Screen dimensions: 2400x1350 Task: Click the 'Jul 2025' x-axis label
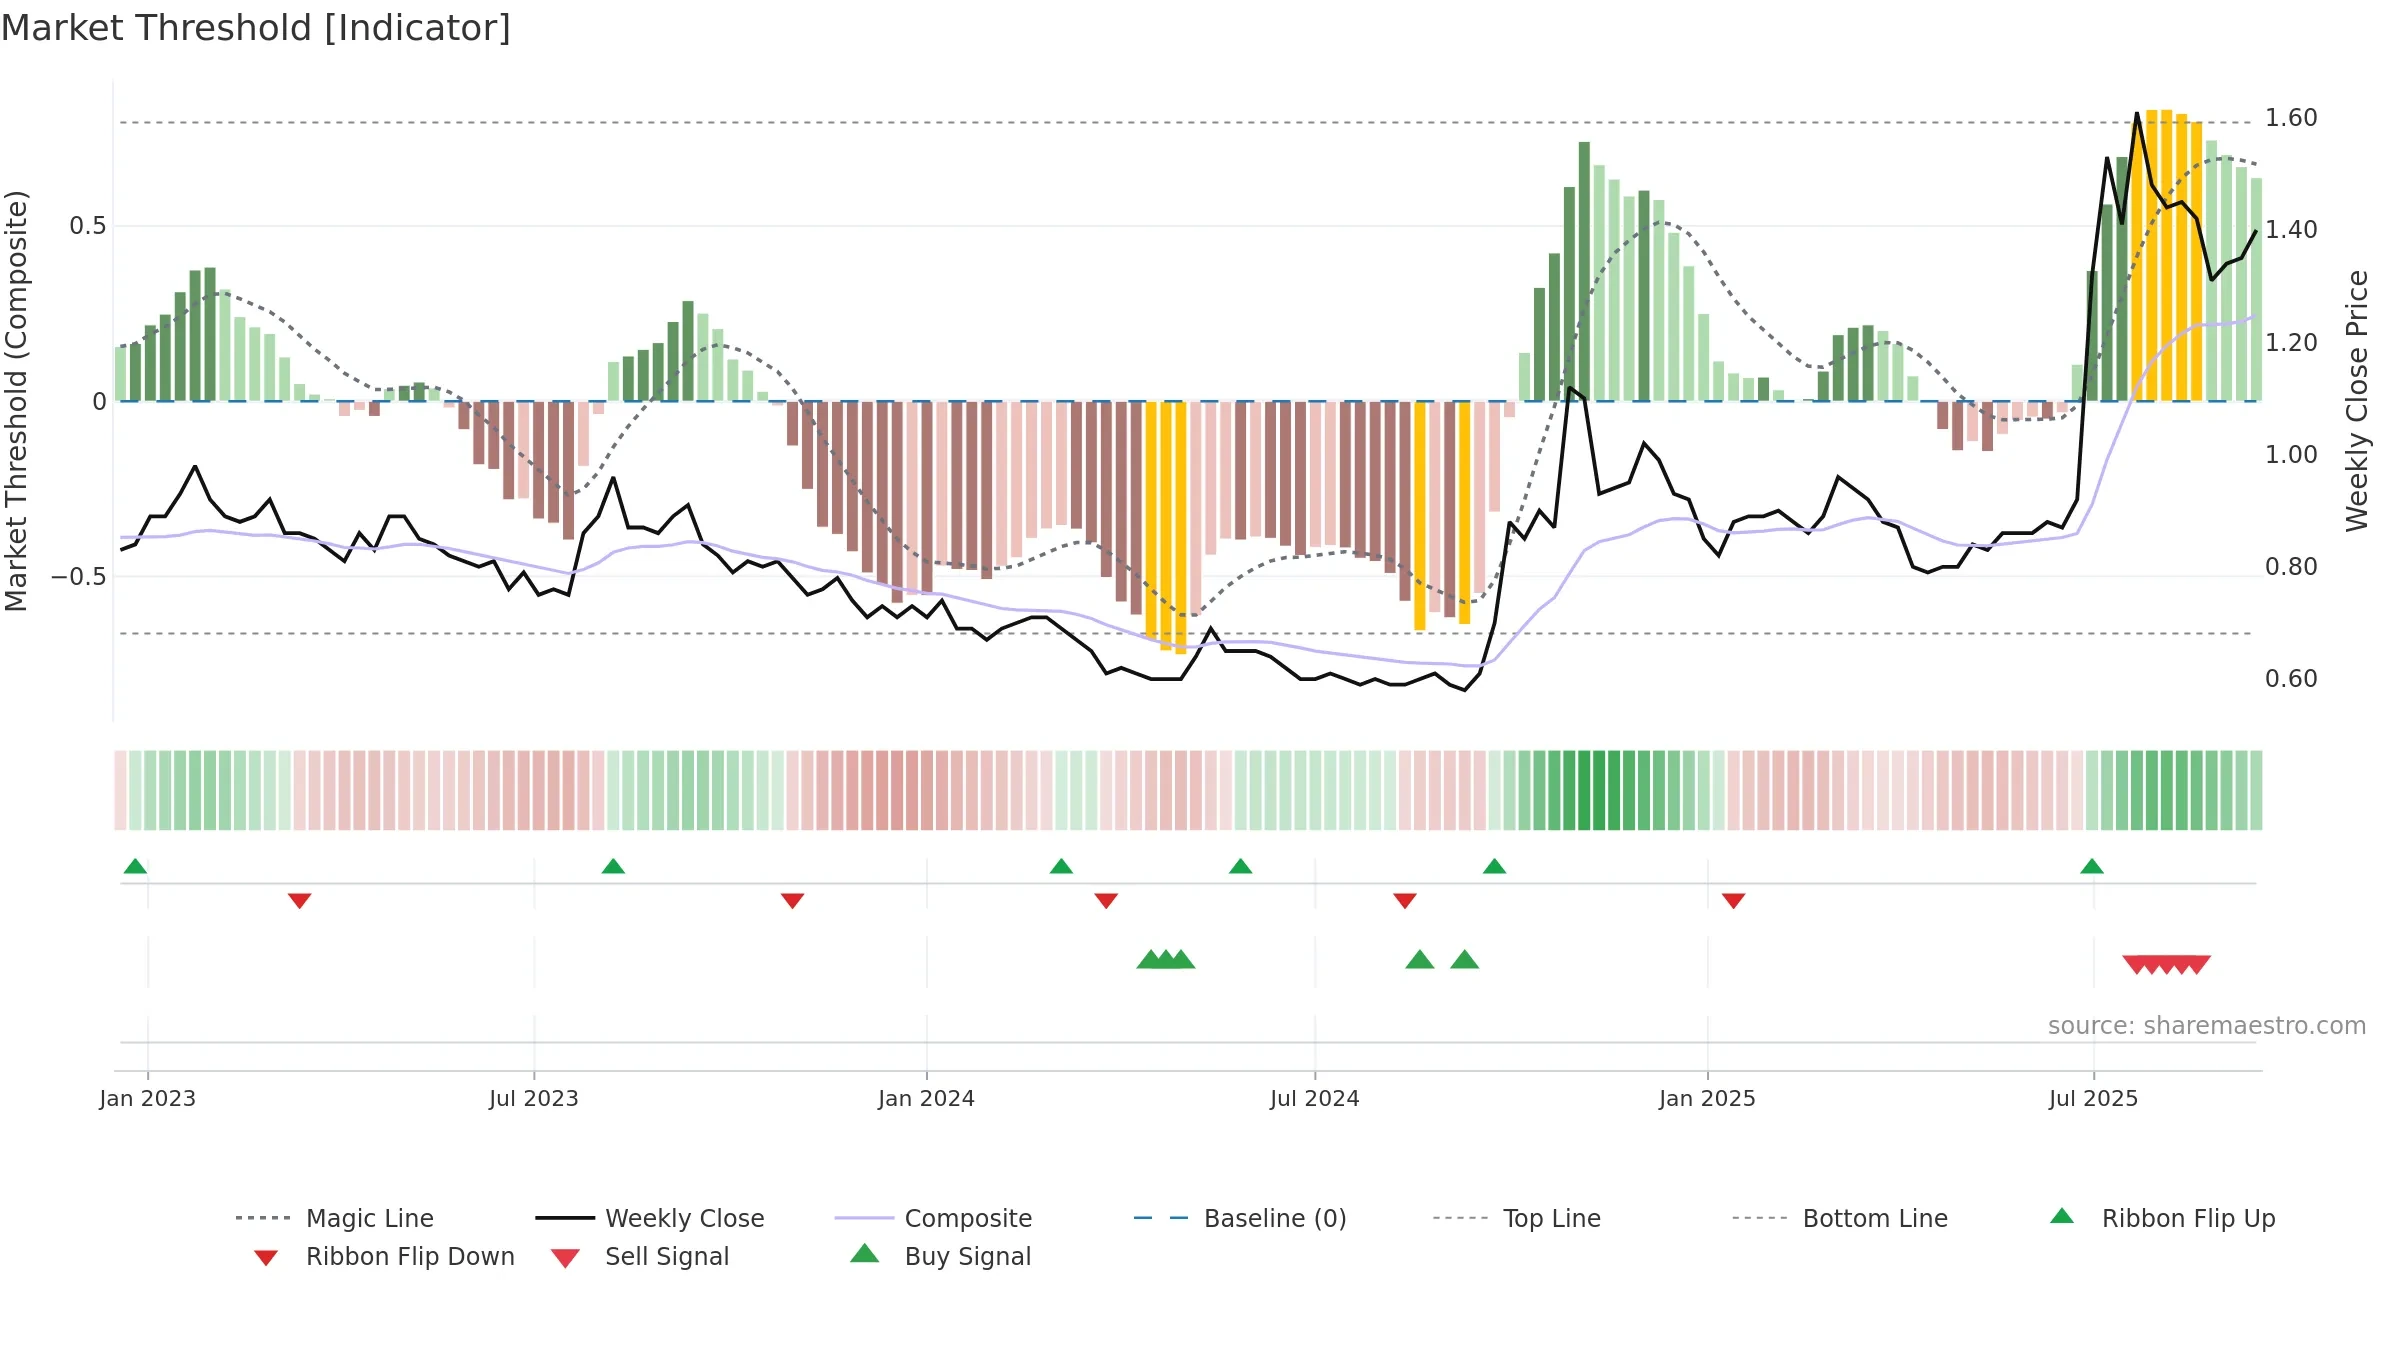tap(2094, 1098)
